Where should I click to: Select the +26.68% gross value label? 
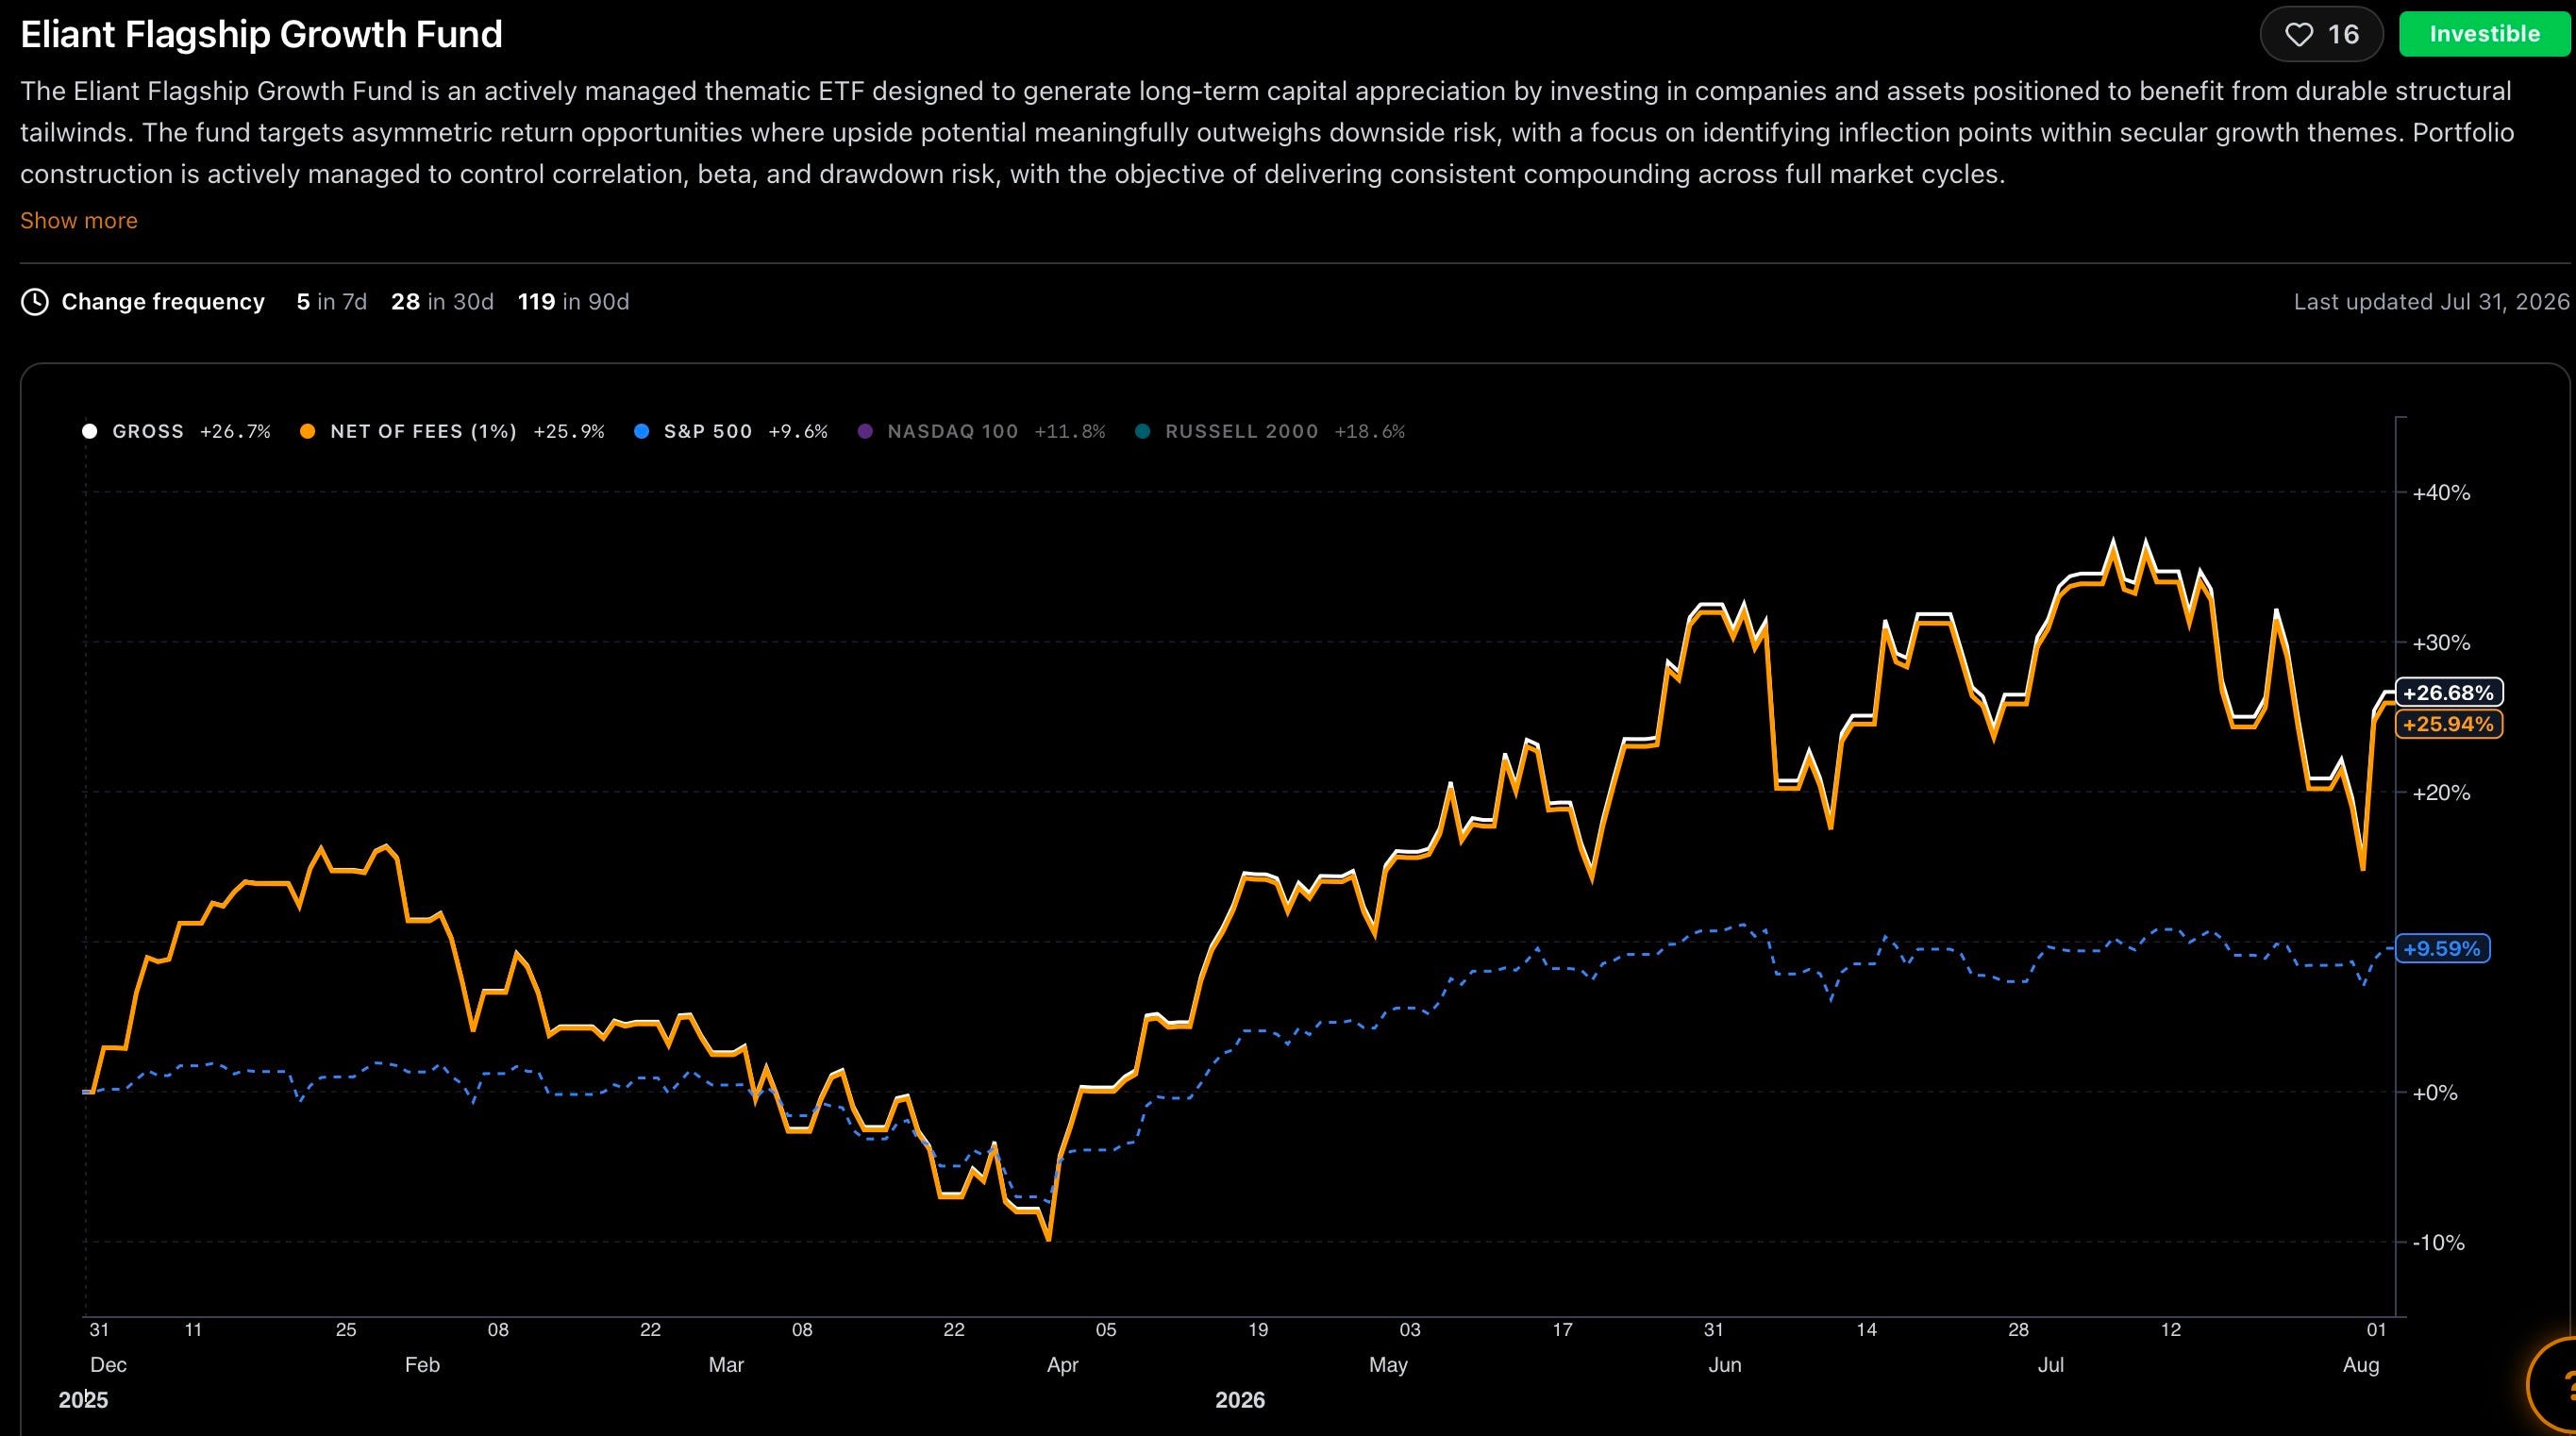tap(2448, 692)
